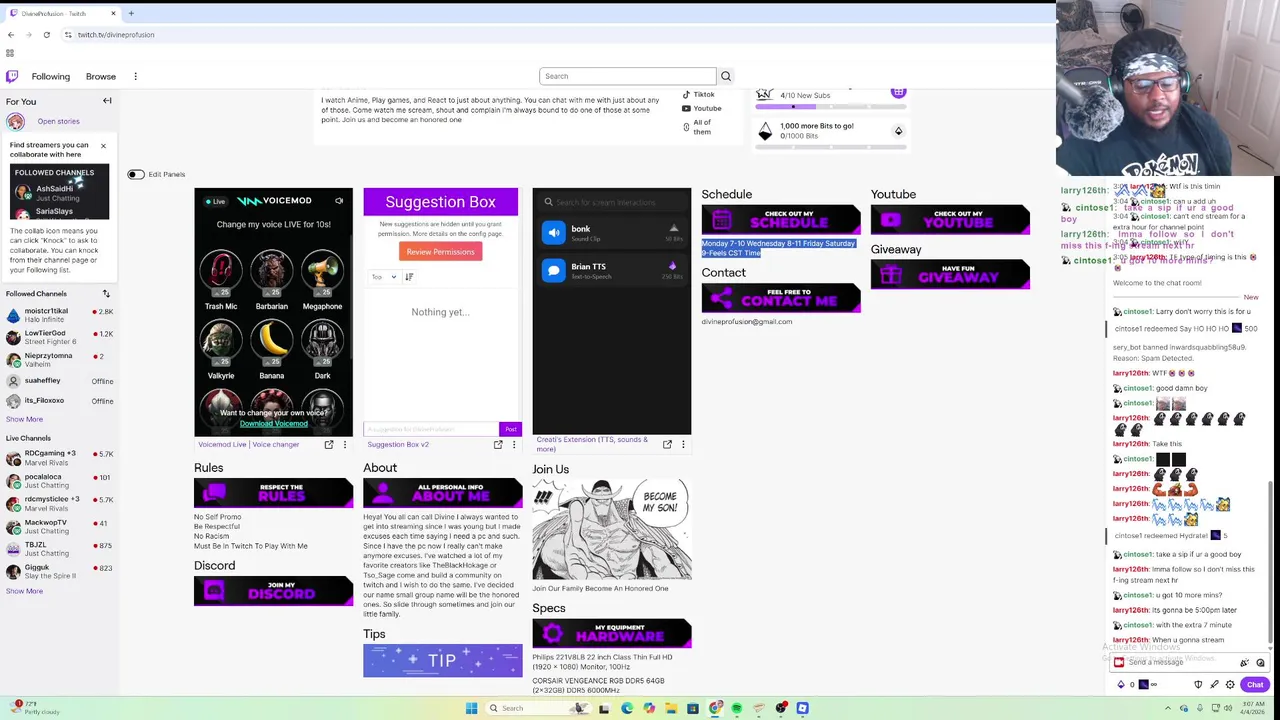Click the Twitch search field

(x=628, y=76)
